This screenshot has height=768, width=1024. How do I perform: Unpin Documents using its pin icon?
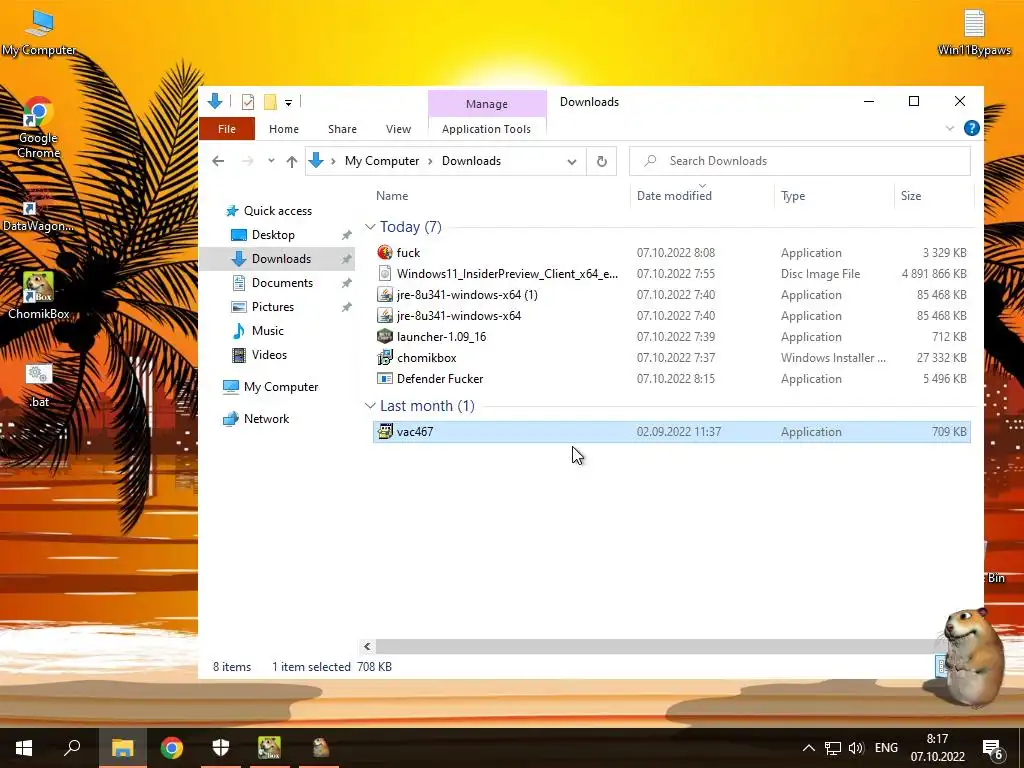point(346,283)
